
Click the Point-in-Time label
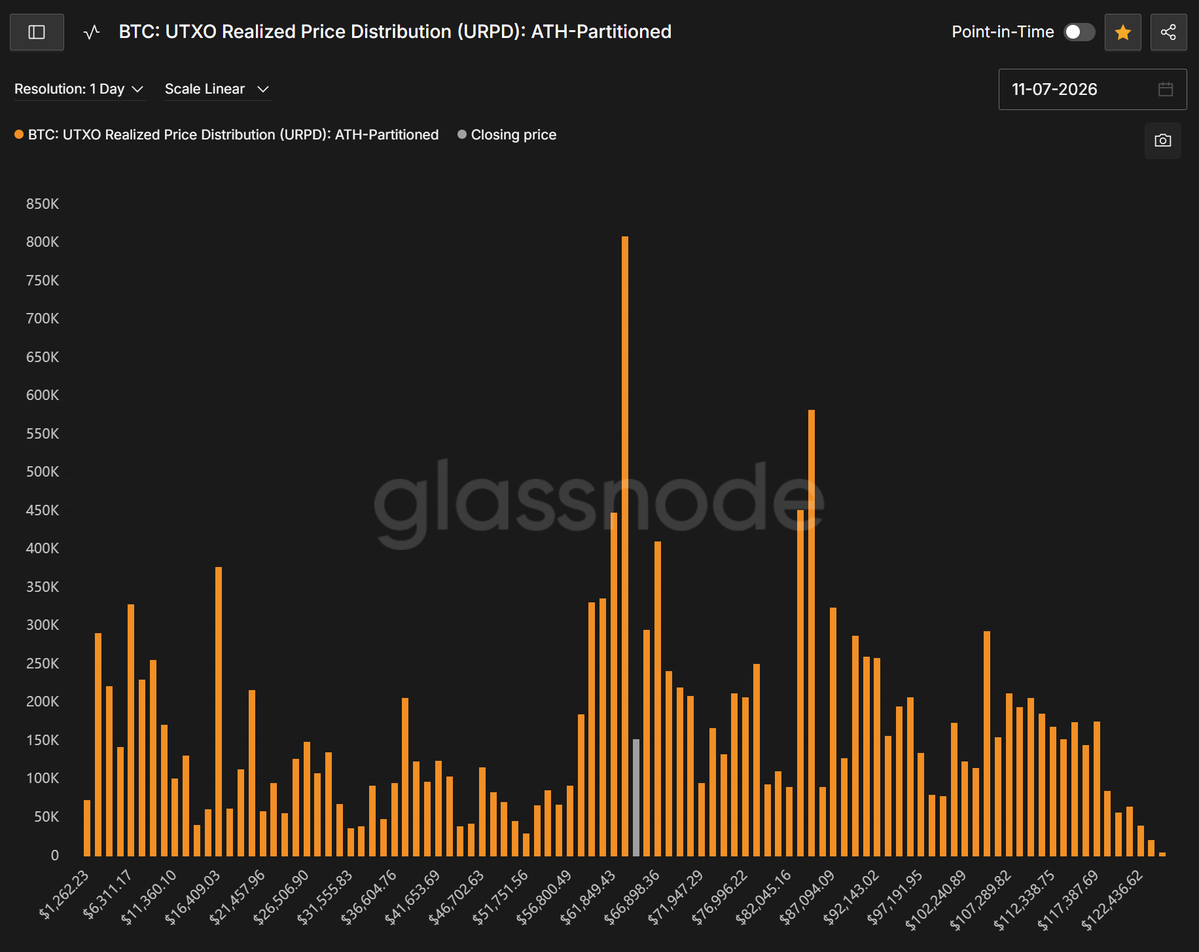(1002, 32)
